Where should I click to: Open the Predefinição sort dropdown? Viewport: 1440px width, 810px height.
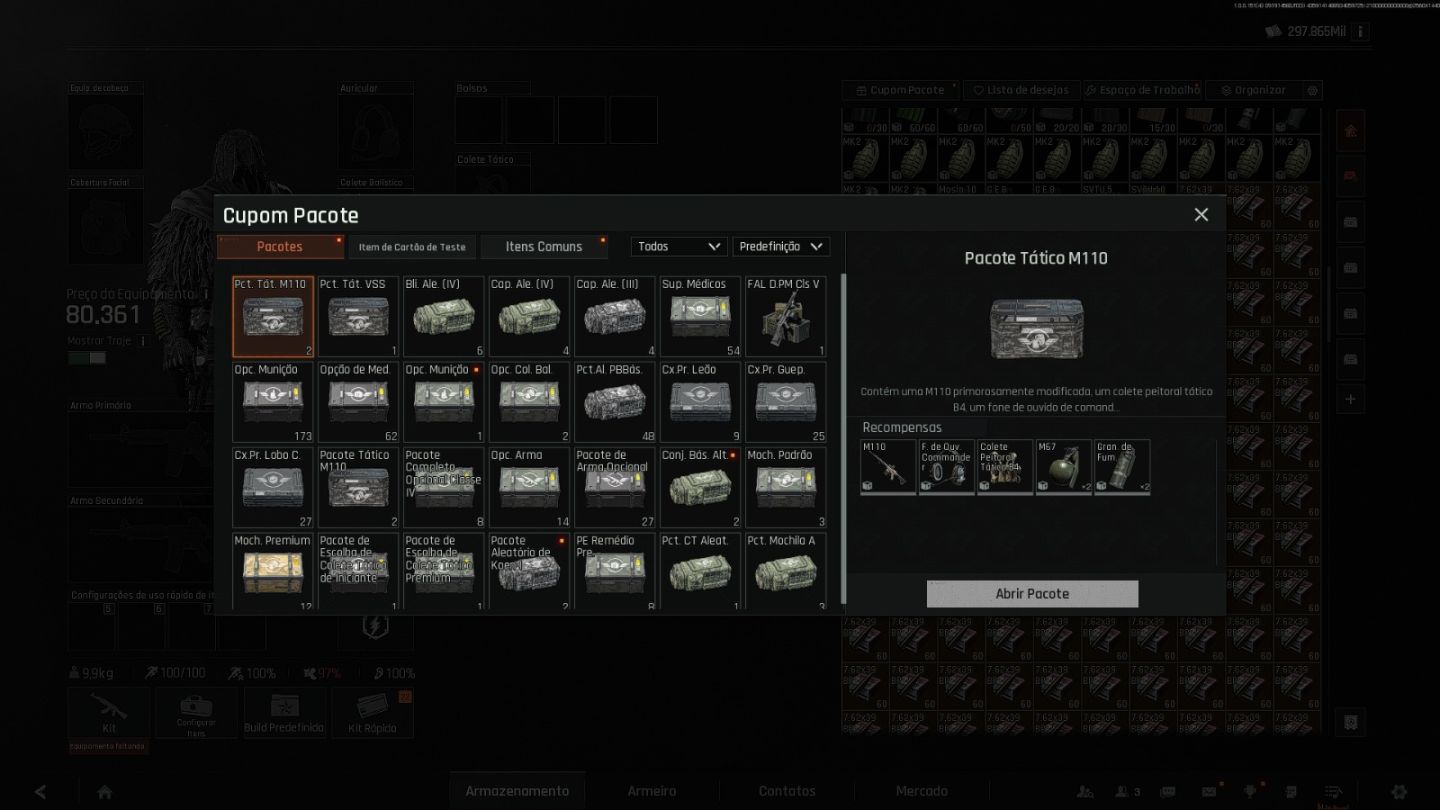click(x=781, y=246)
